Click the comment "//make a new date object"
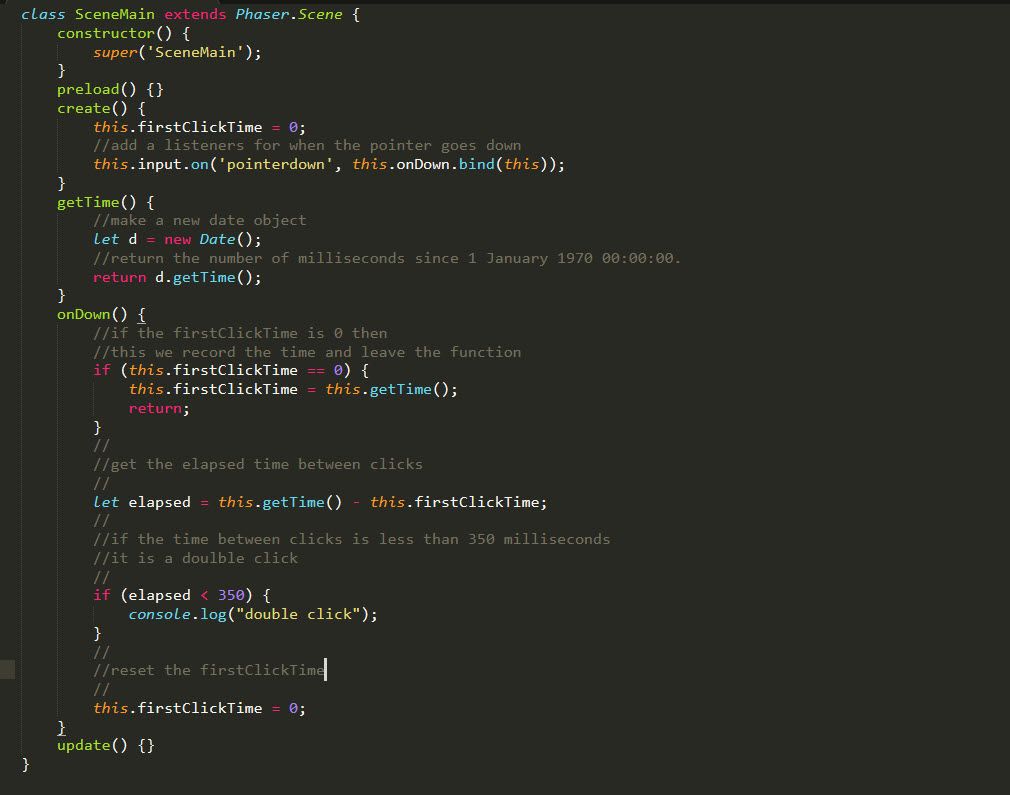This screenshot has width=1010, height=795. (200, 220)
